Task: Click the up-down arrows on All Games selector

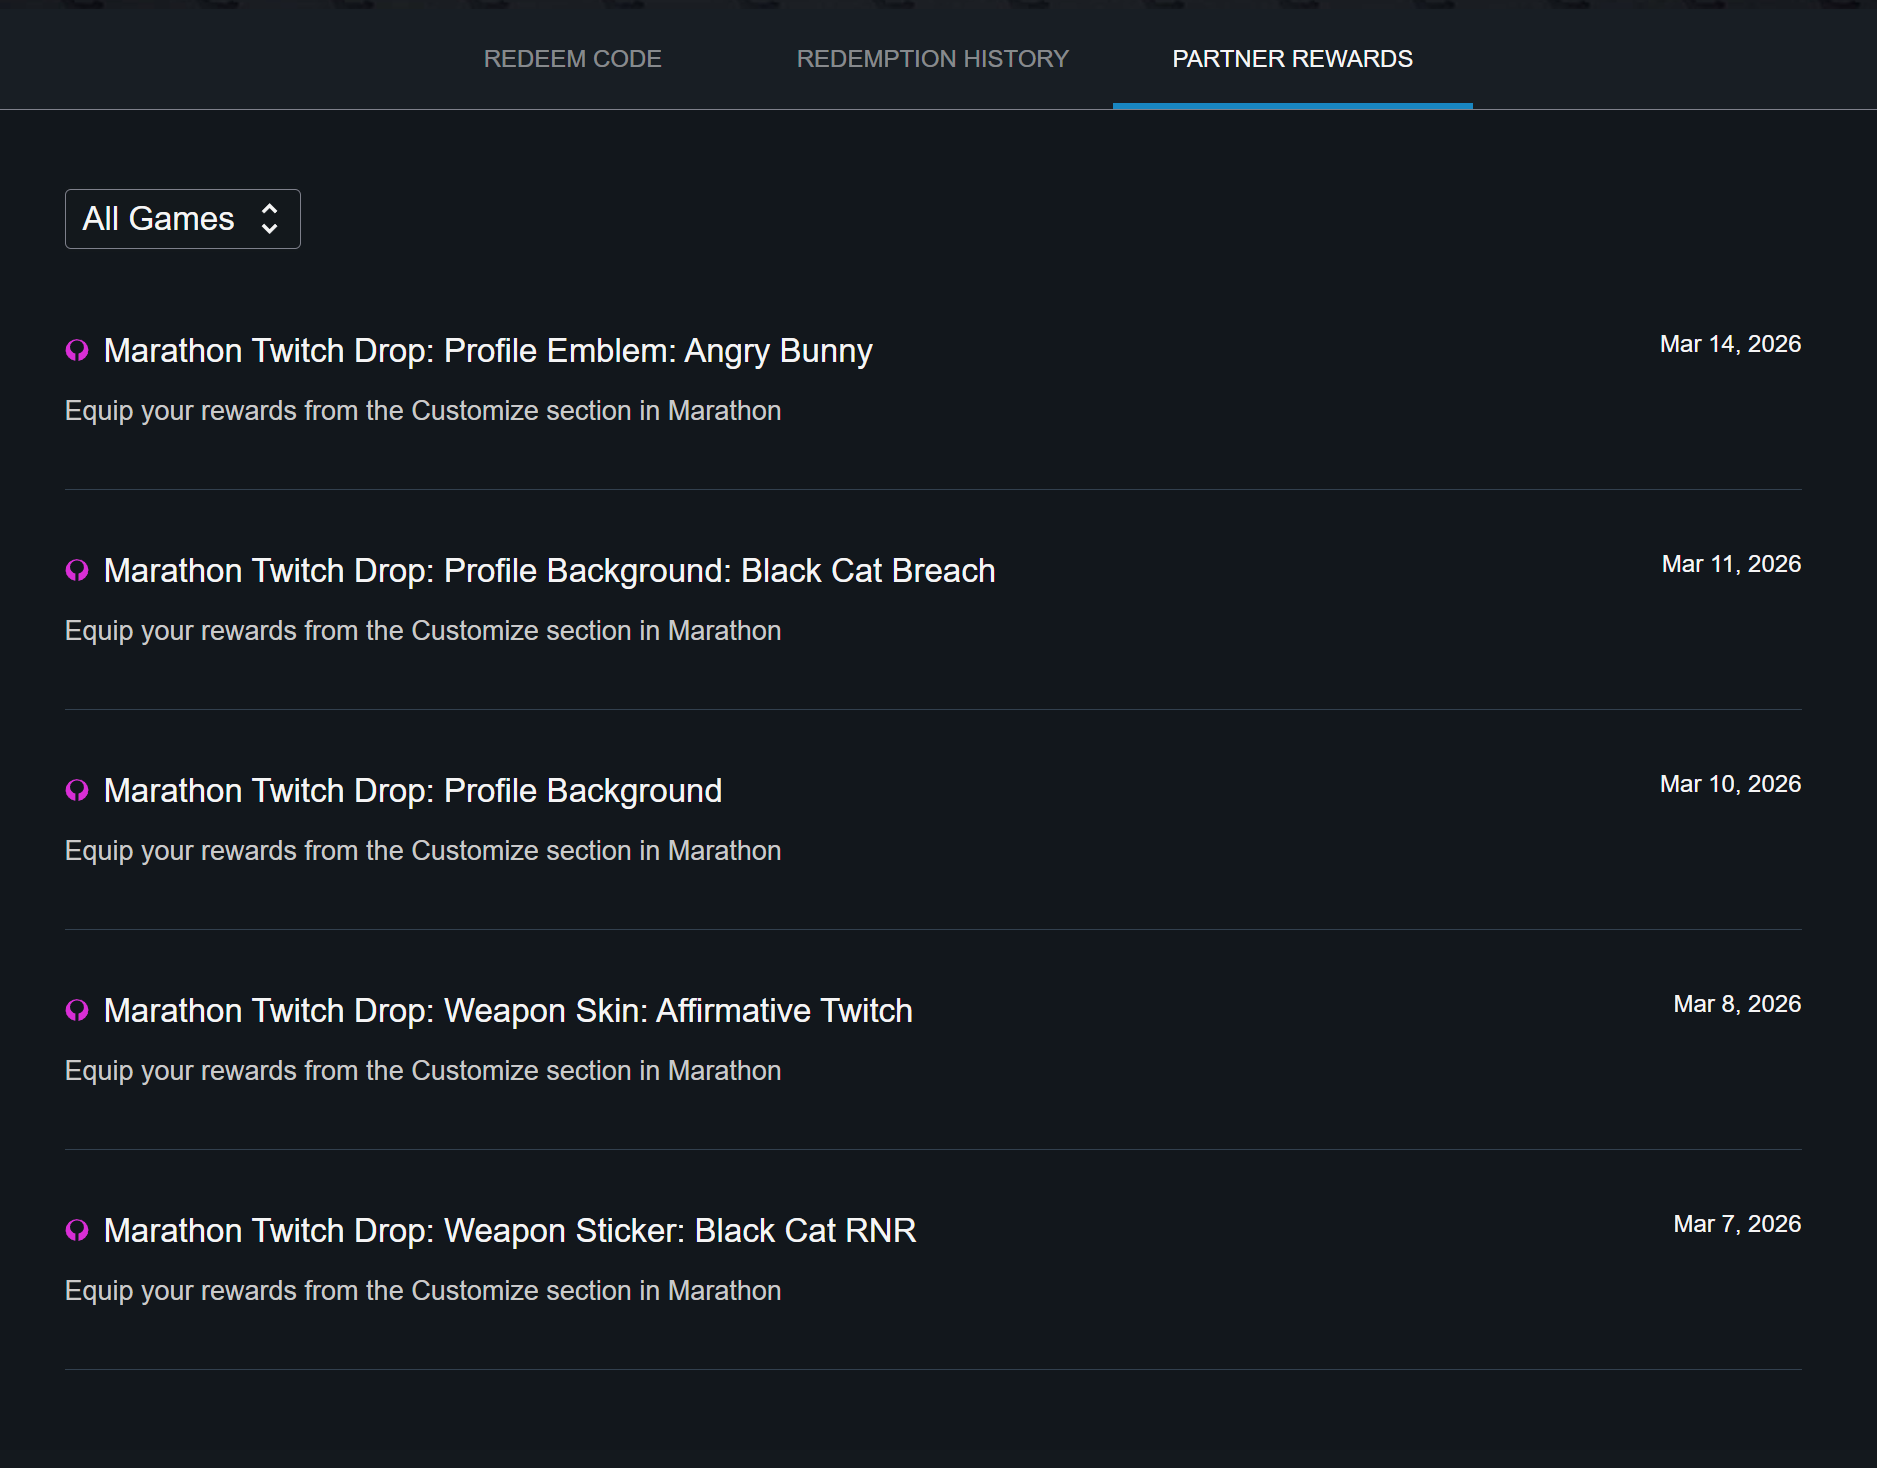Action: [x=269, y=219]
